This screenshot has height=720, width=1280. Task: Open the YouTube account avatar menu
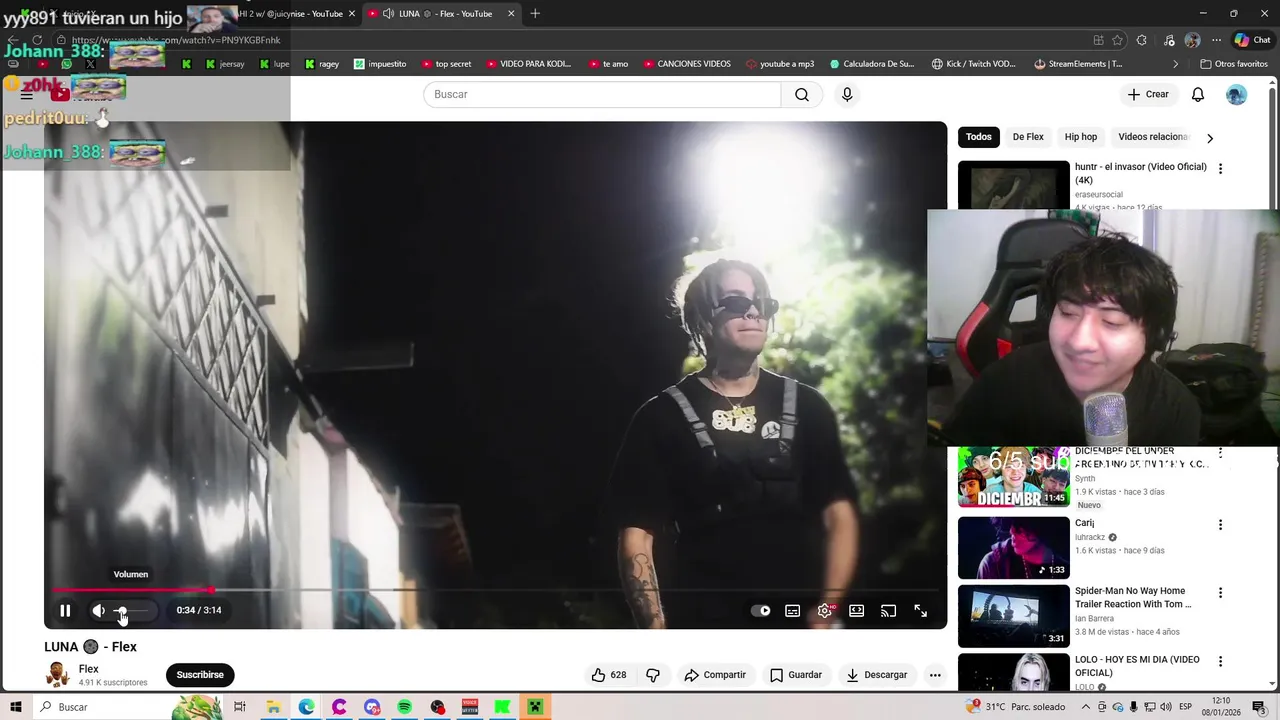[x=1237, y=94]
